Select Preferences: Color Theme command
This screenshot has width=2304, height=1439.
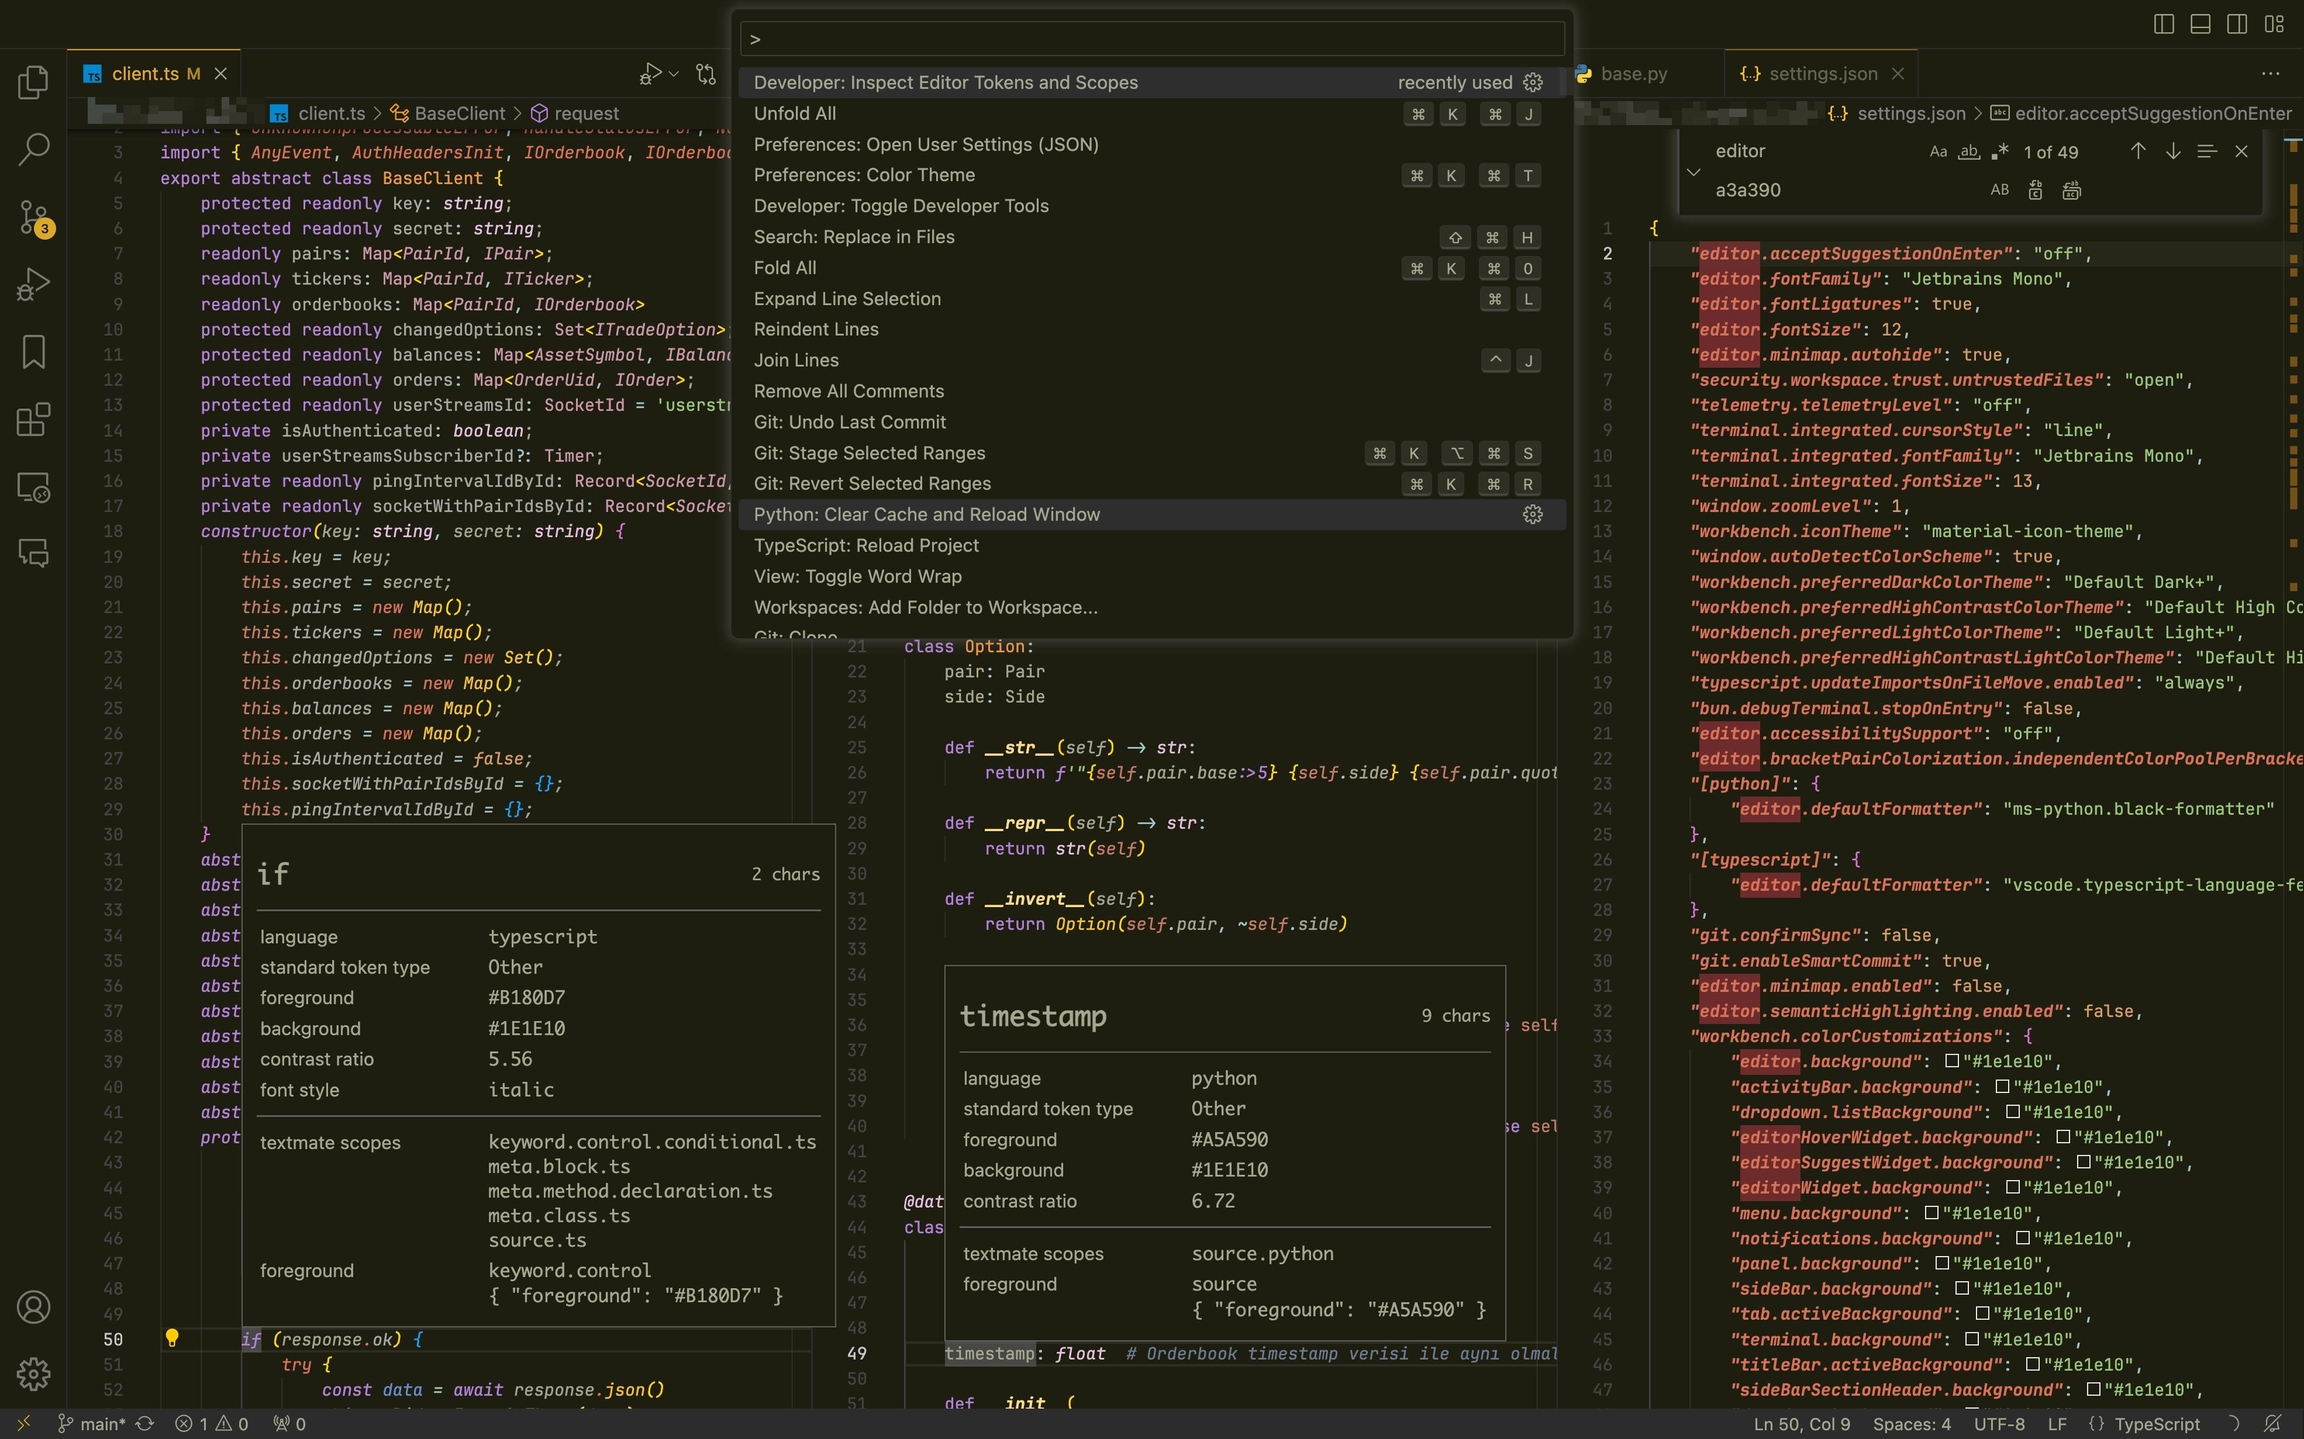[864, 175]
